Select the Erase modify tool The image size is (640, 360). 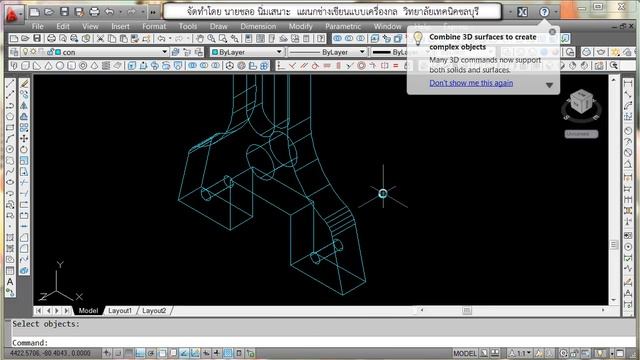[24, 83]
